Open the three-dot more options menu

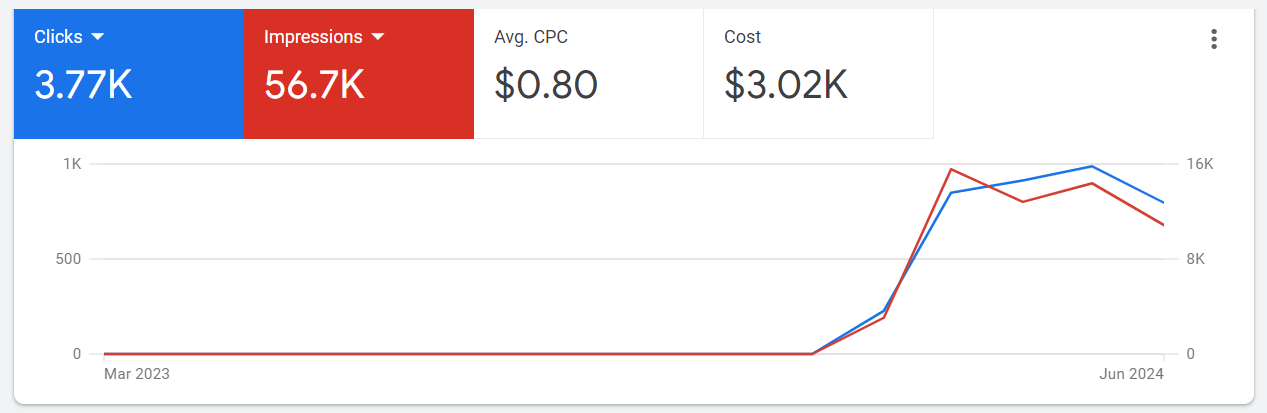click(1214, 39)
